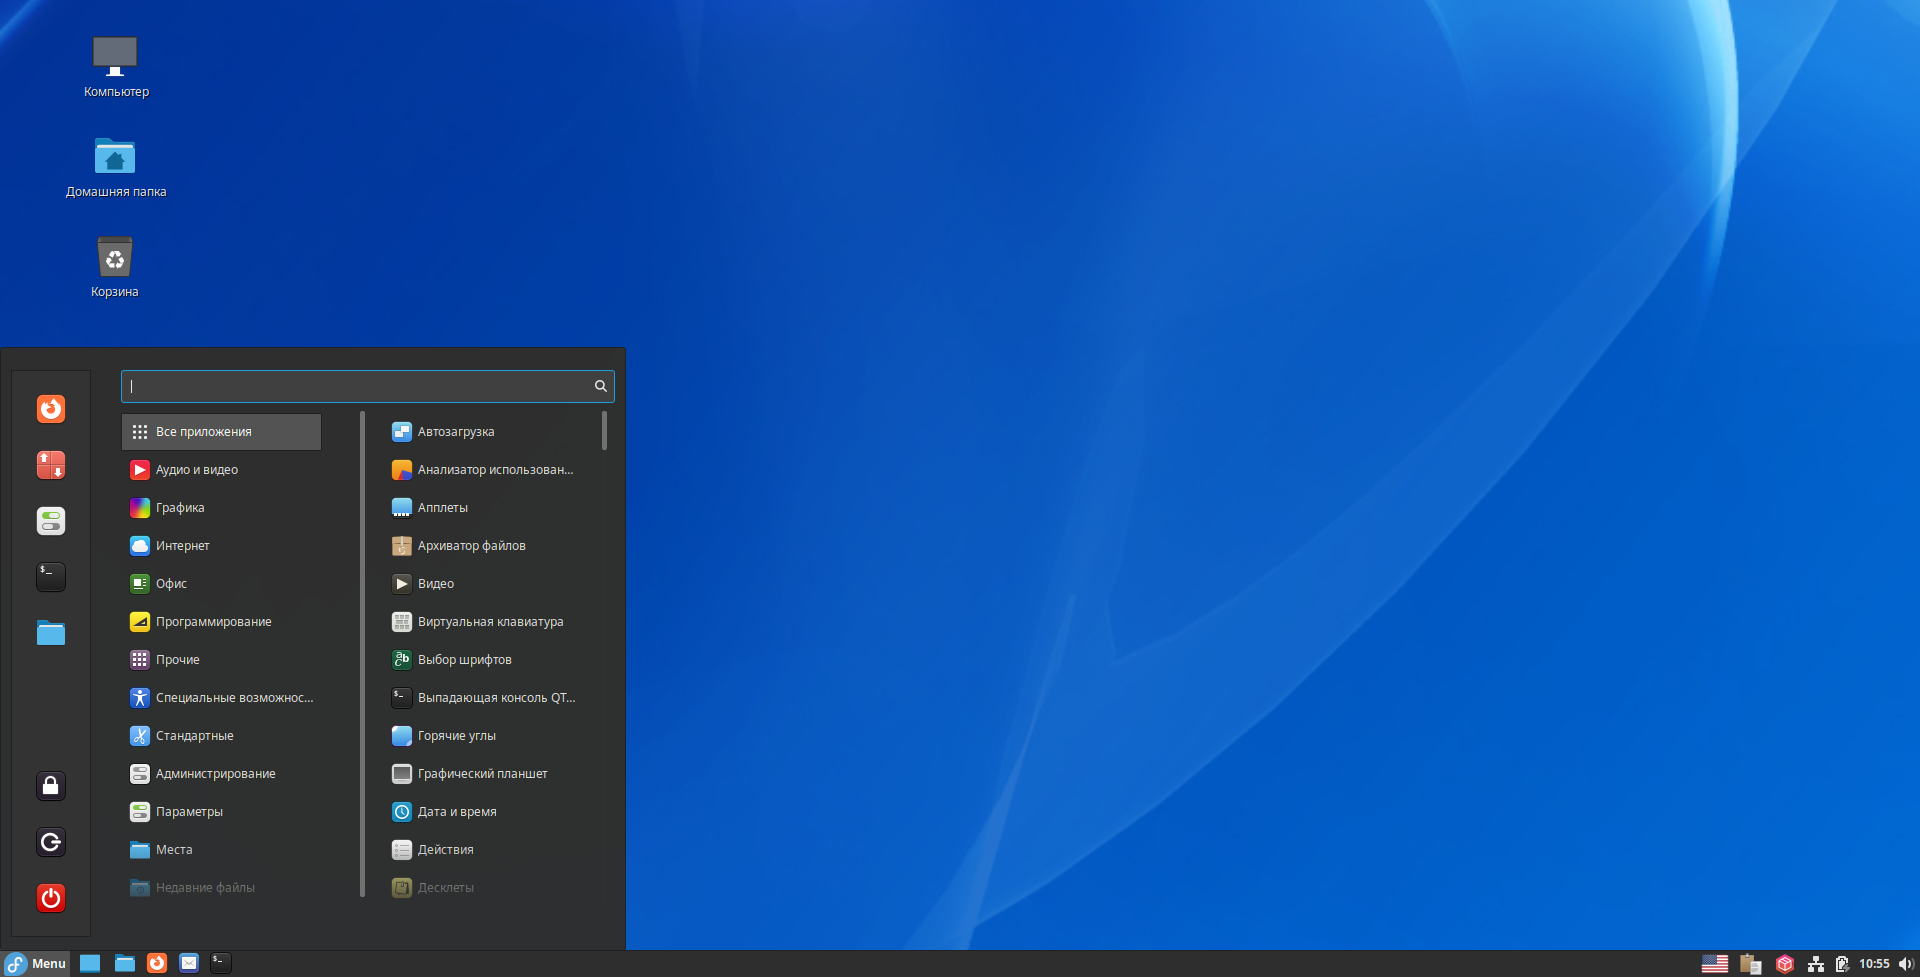Click the Menu button on the taskbar
1920x977 pixels.
click(x=36, y=964)
